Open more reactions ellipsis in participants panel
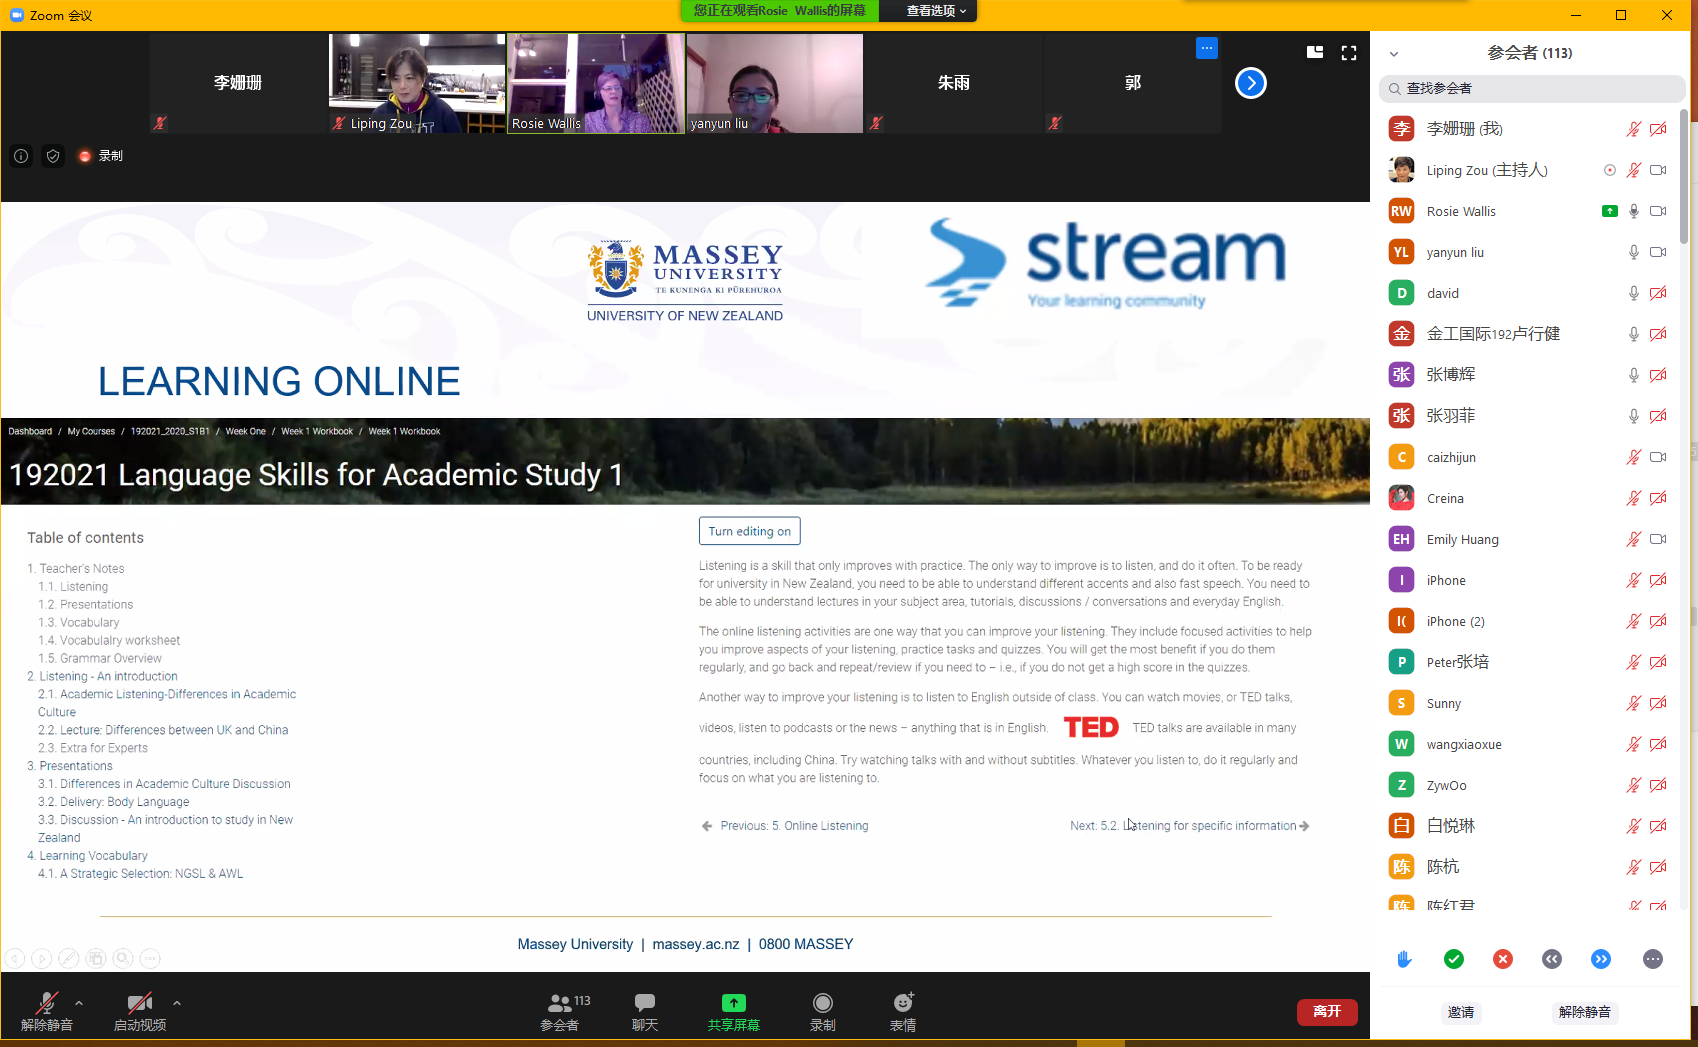The height and width of the screenshot is (1047, 1698). [1653, 959]
